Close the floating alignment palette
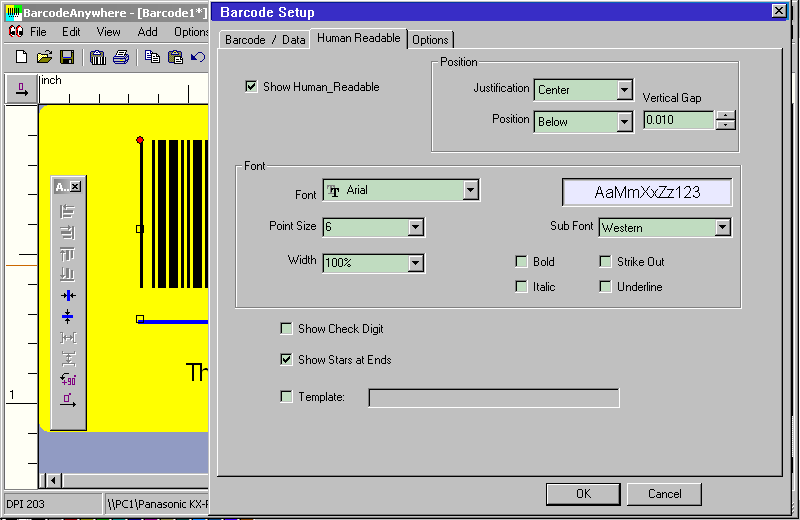The height and width of the screenshot is (520, 800). (x=76, y=187)
